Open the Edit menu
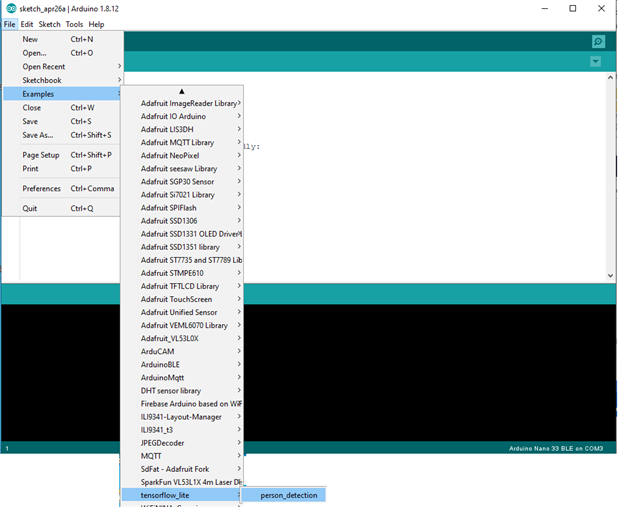Image resolution: width=620 pixels, height=507 pixels. tap(27, 24)
